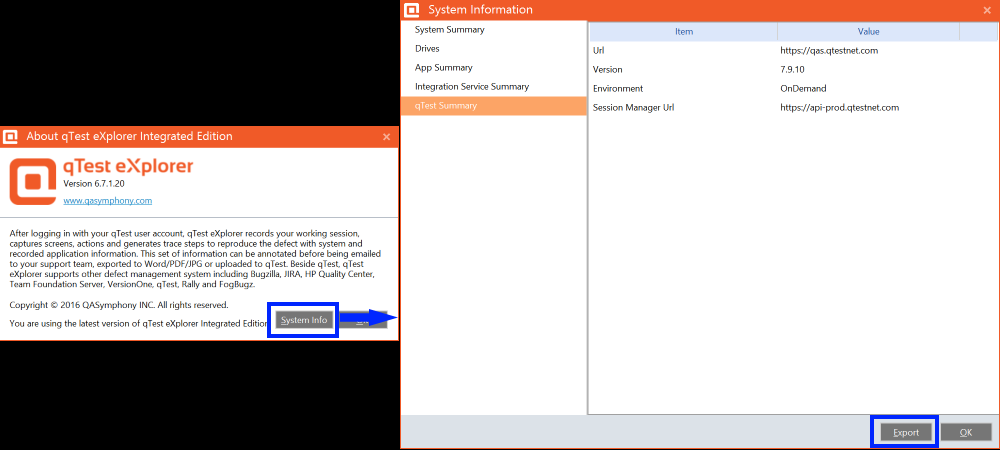Open the App Summary section
This screenshot has height=450, width=1000.
pyautogui.click(x=493, y=68)
